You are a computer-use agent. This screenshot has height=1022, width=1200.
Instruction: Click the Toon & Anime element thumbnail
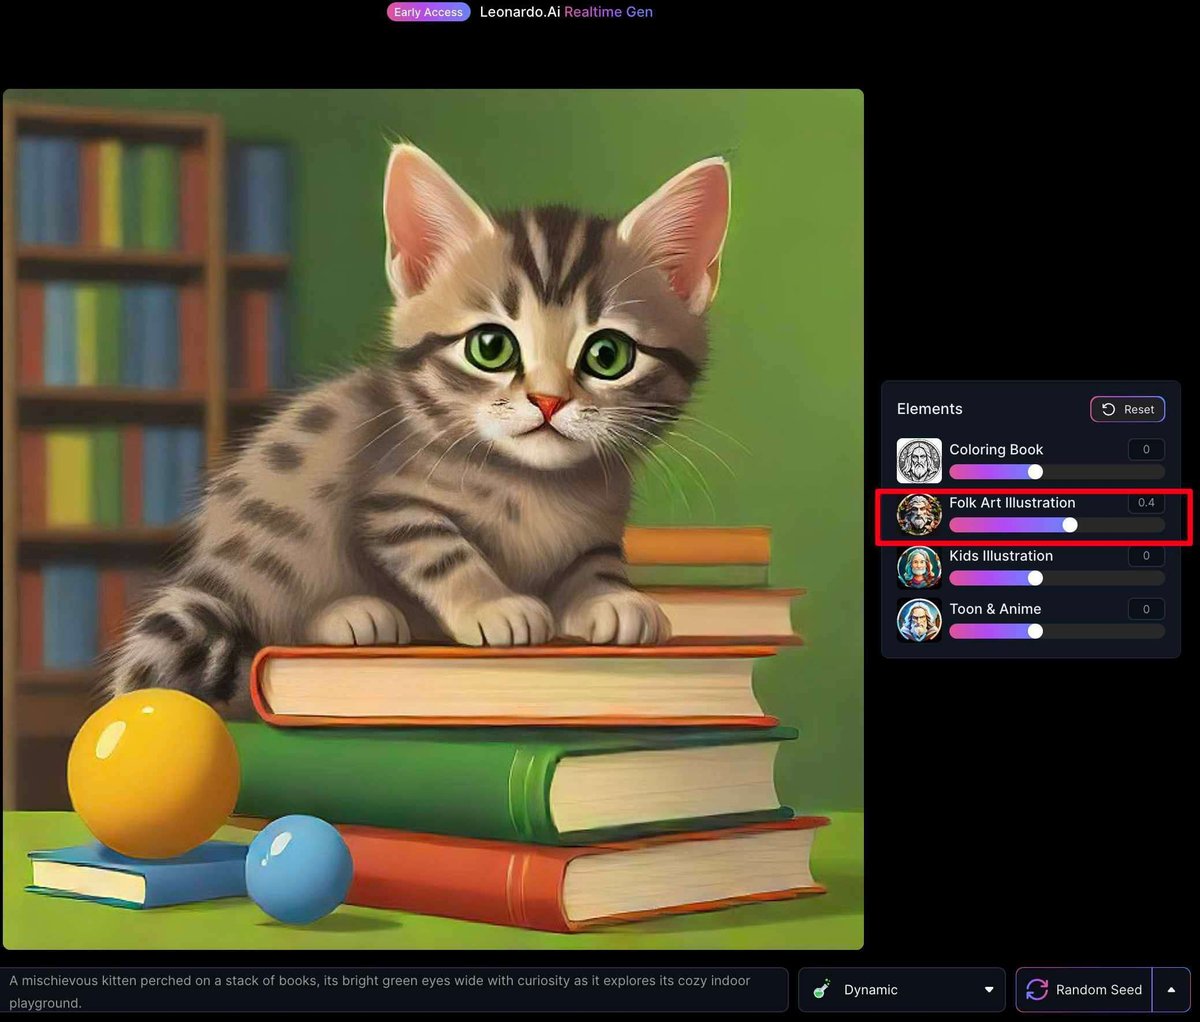(919, 620)
